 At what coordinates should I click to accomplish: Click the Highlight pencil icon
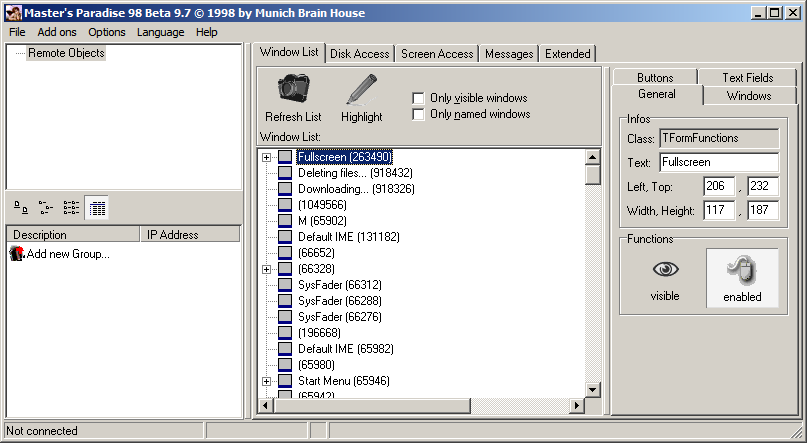361,89
